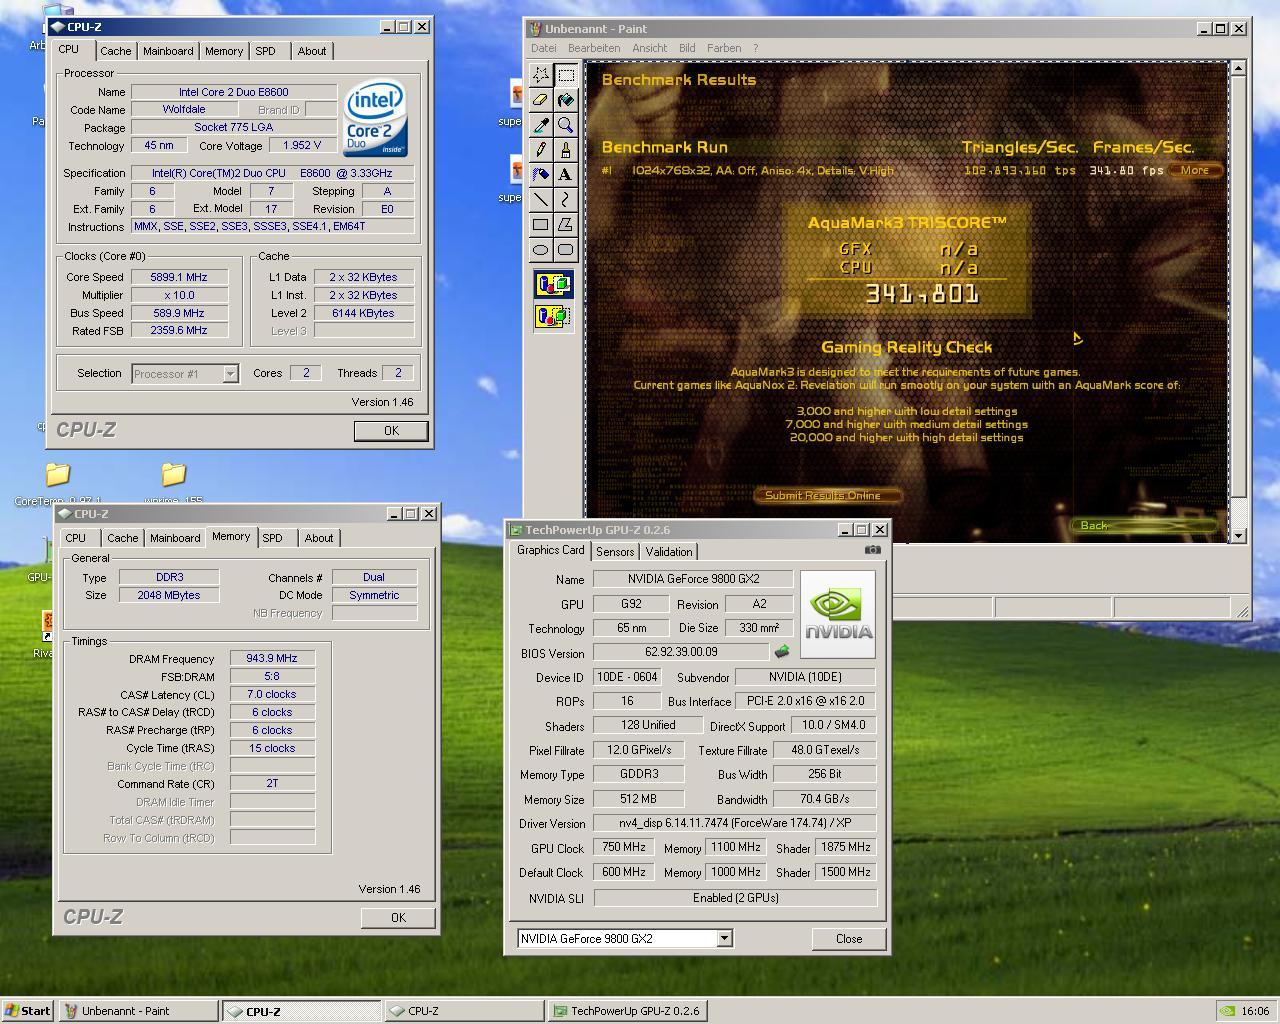1280x1024 pixels.
Task: Switch to Sensors tab in GPU-Z
Action: point(615,552)
